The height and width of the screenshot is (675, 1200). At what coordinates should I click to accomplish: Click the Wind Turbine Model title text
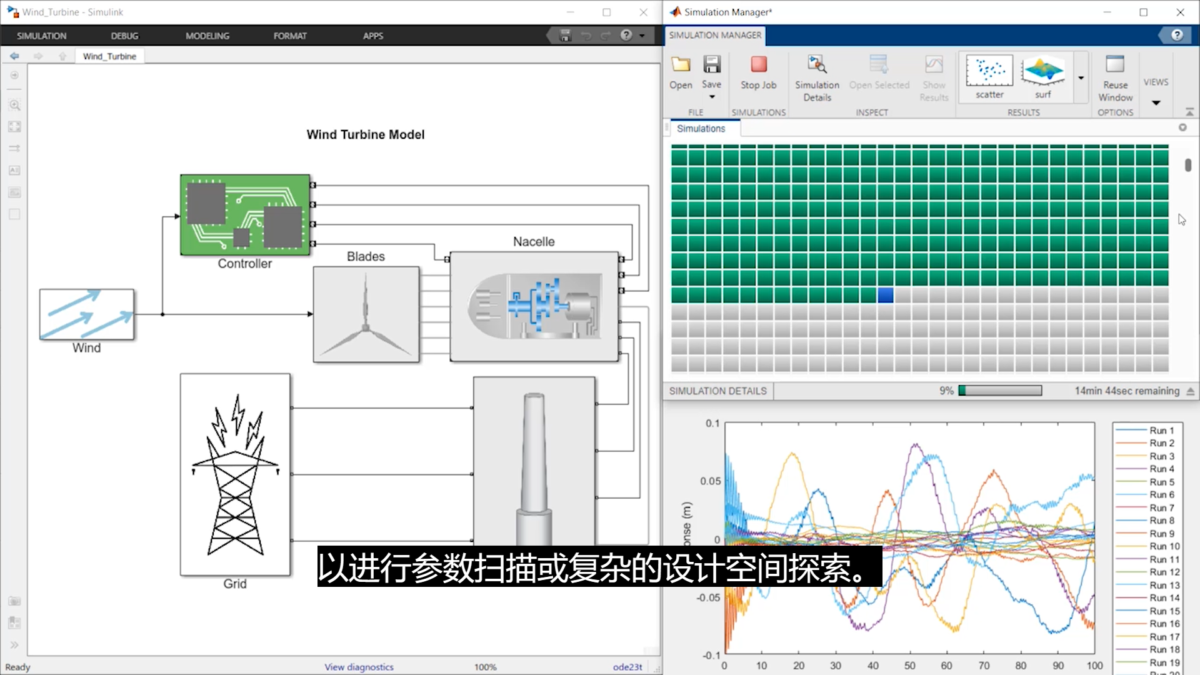point(365,135)
